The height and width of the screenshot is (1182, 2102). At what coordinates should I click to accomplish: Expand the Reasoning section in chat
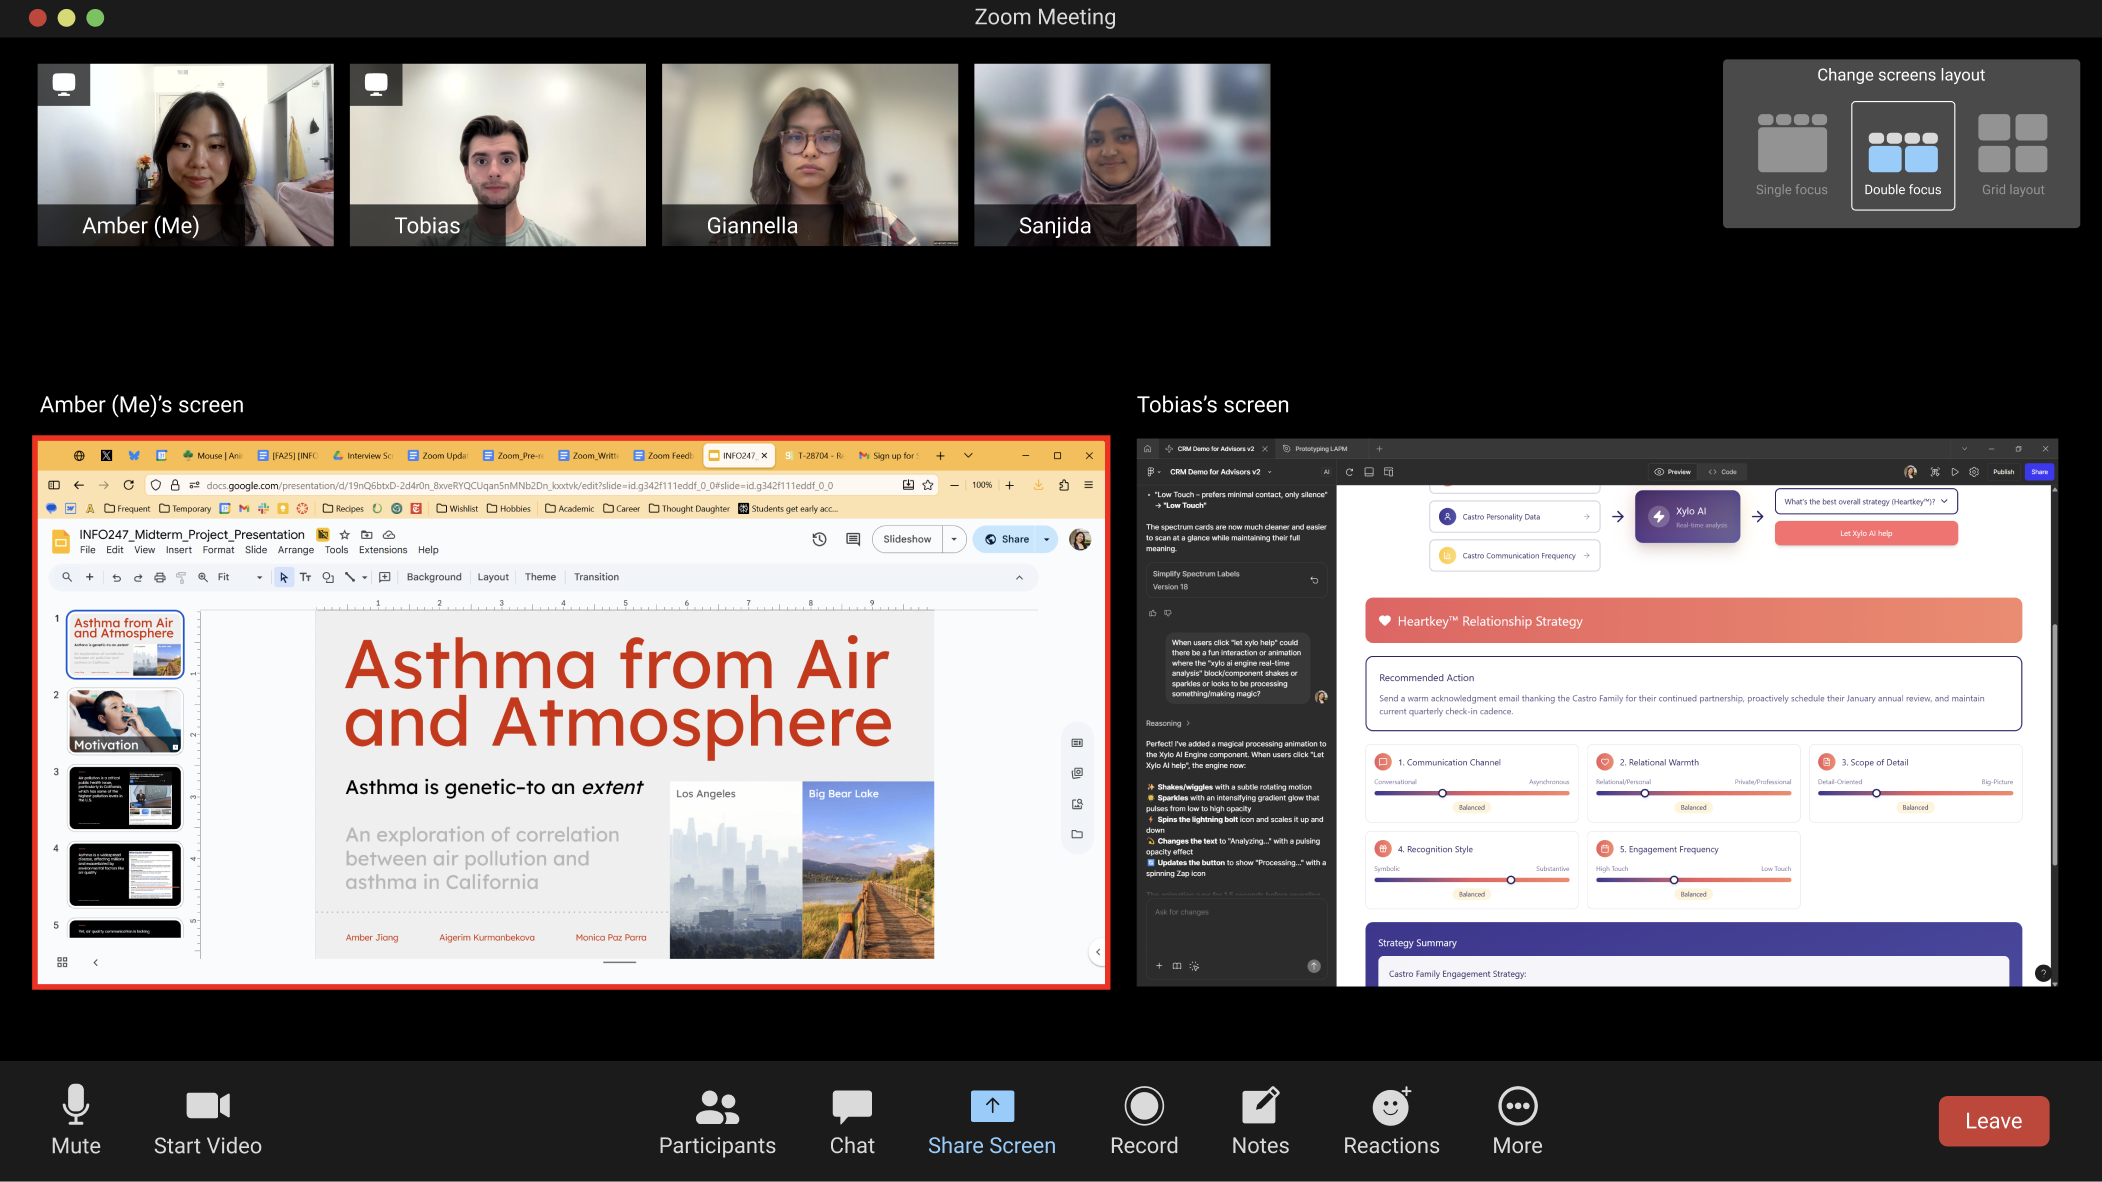point(1168,723)
